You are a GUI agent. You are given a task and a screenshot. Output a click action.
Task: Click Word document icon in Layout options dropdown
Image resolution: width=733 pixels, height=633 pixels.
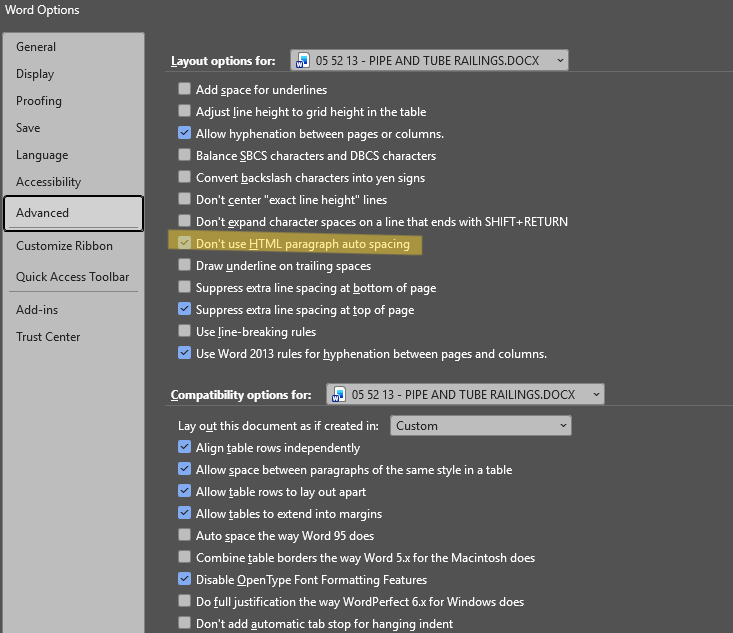coord(302,60)
